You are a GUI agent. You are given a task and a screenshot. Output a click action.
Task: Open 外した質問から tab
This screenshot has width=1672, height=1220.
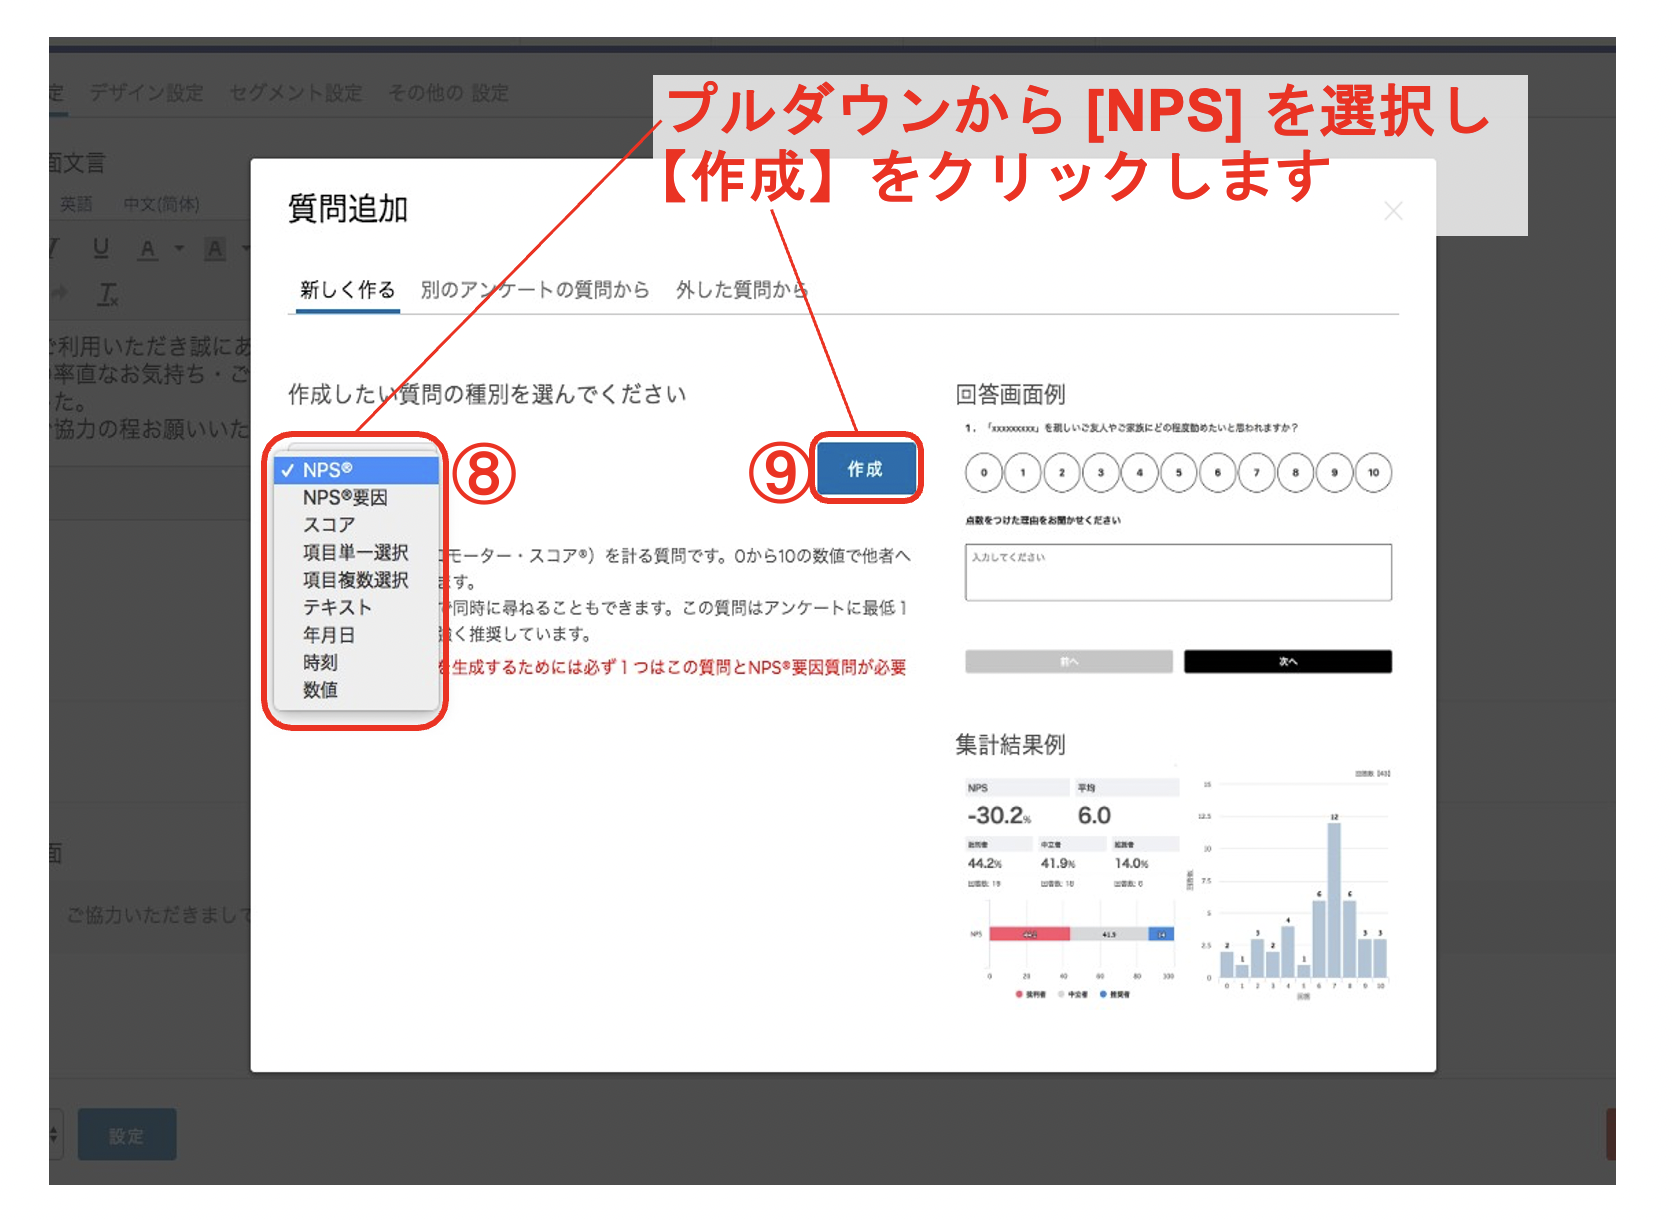tap(741, 290)
